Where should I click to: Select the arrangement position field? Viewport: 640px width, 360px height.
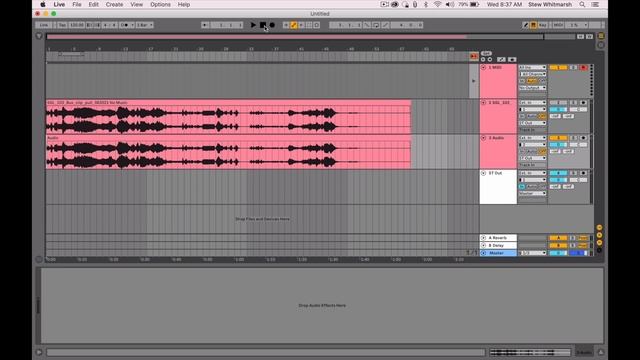[x=227, y=25]
